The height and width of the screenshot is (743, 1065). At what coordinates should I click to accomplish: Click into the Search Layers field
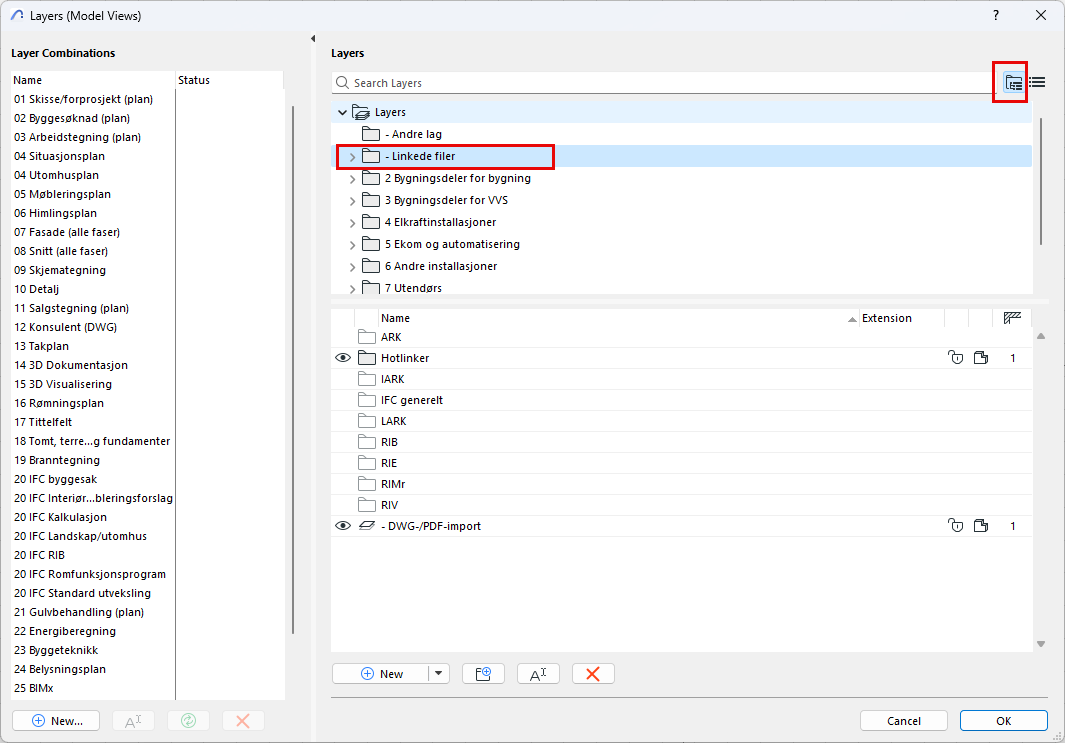[660, 83]
